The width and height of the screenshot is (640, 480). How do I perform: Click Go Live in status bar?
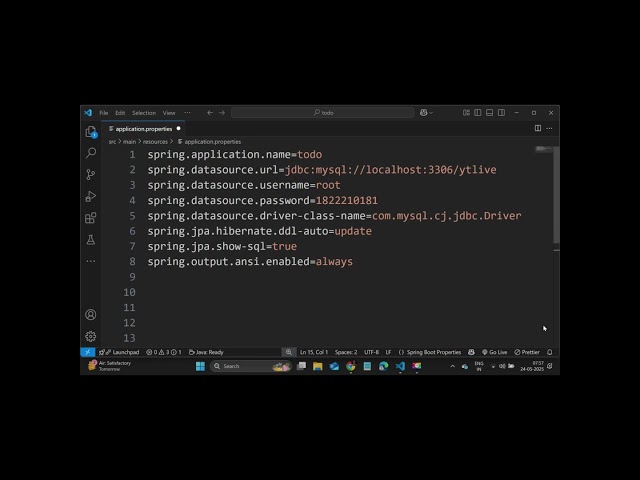[495, 352]
